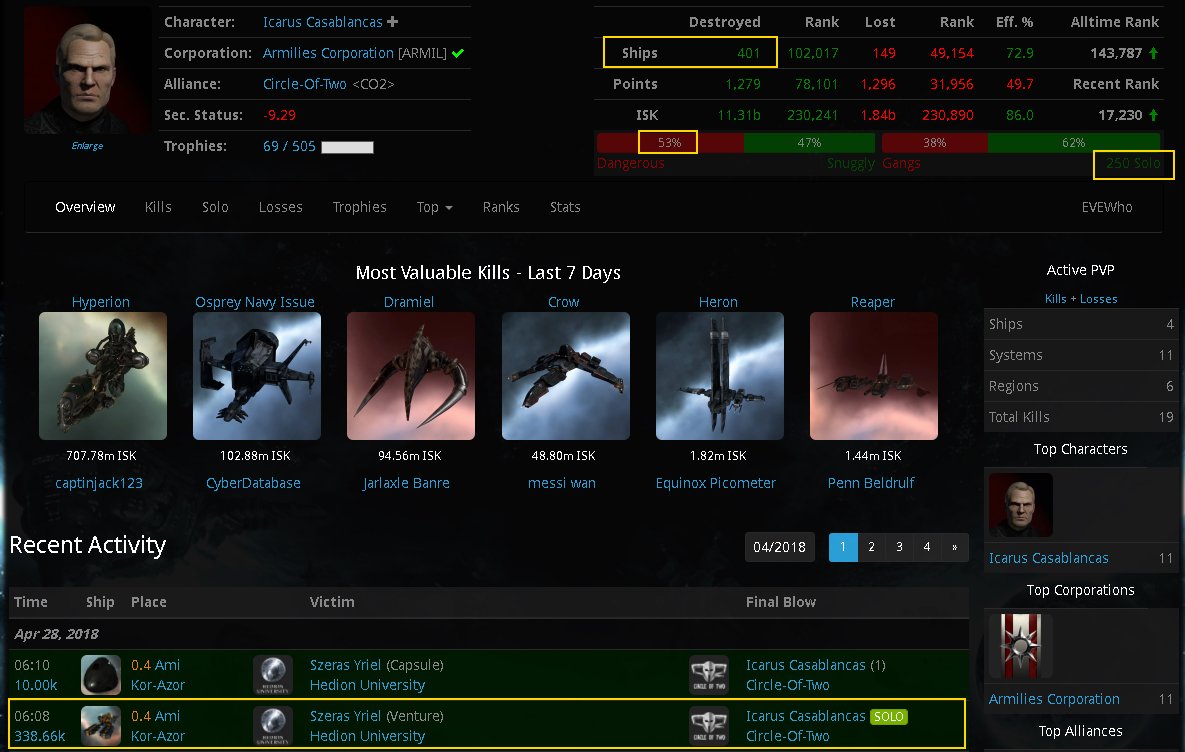This screenshot has height=752, width=1185.
Task: Click the 62% Solo bar segment
Action: click(1074, 142)
